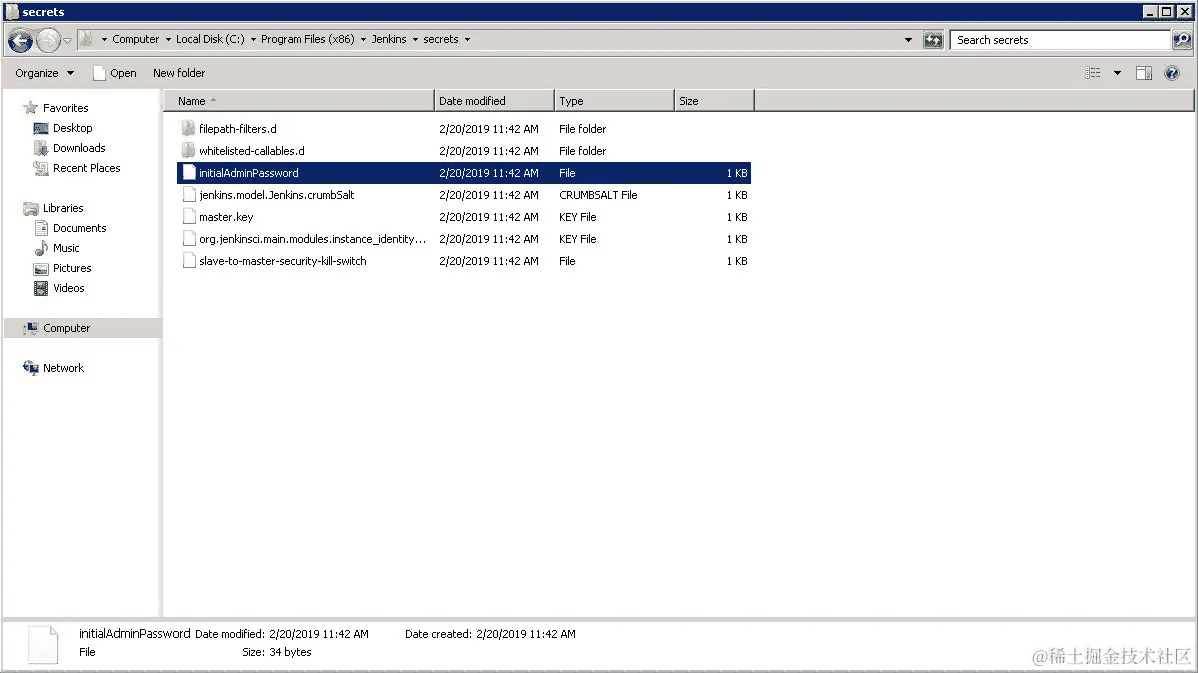Select Local Disk (C:) breadcrumb
The width and height of the screenshot is (1198, 673).
coord(210,39)
